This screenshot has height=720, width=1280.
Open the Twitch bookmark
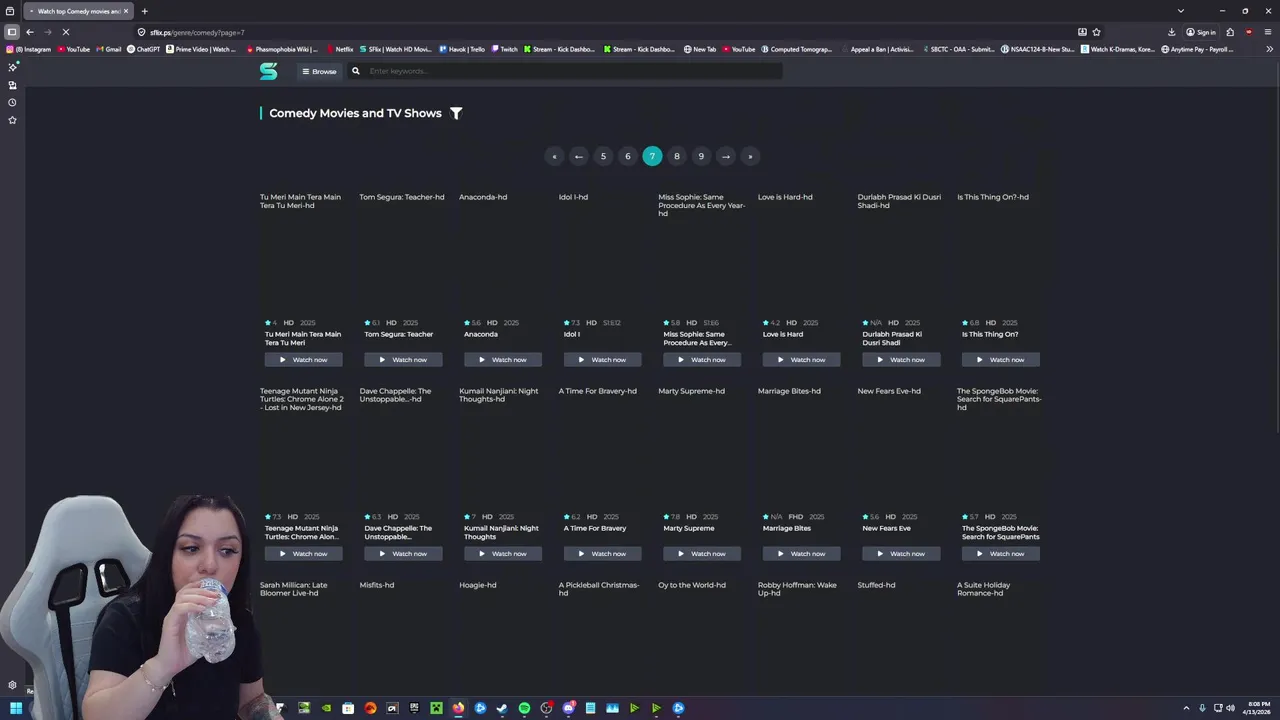(x=504, y=49)
